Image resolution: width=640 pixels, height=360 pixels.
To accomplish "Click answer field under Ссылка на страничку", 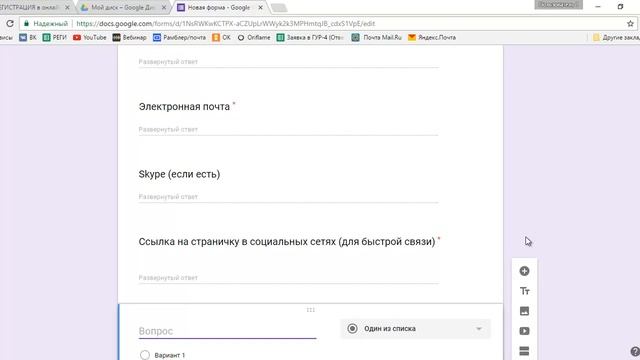I will pyautogui.click(x=288, y=278).
